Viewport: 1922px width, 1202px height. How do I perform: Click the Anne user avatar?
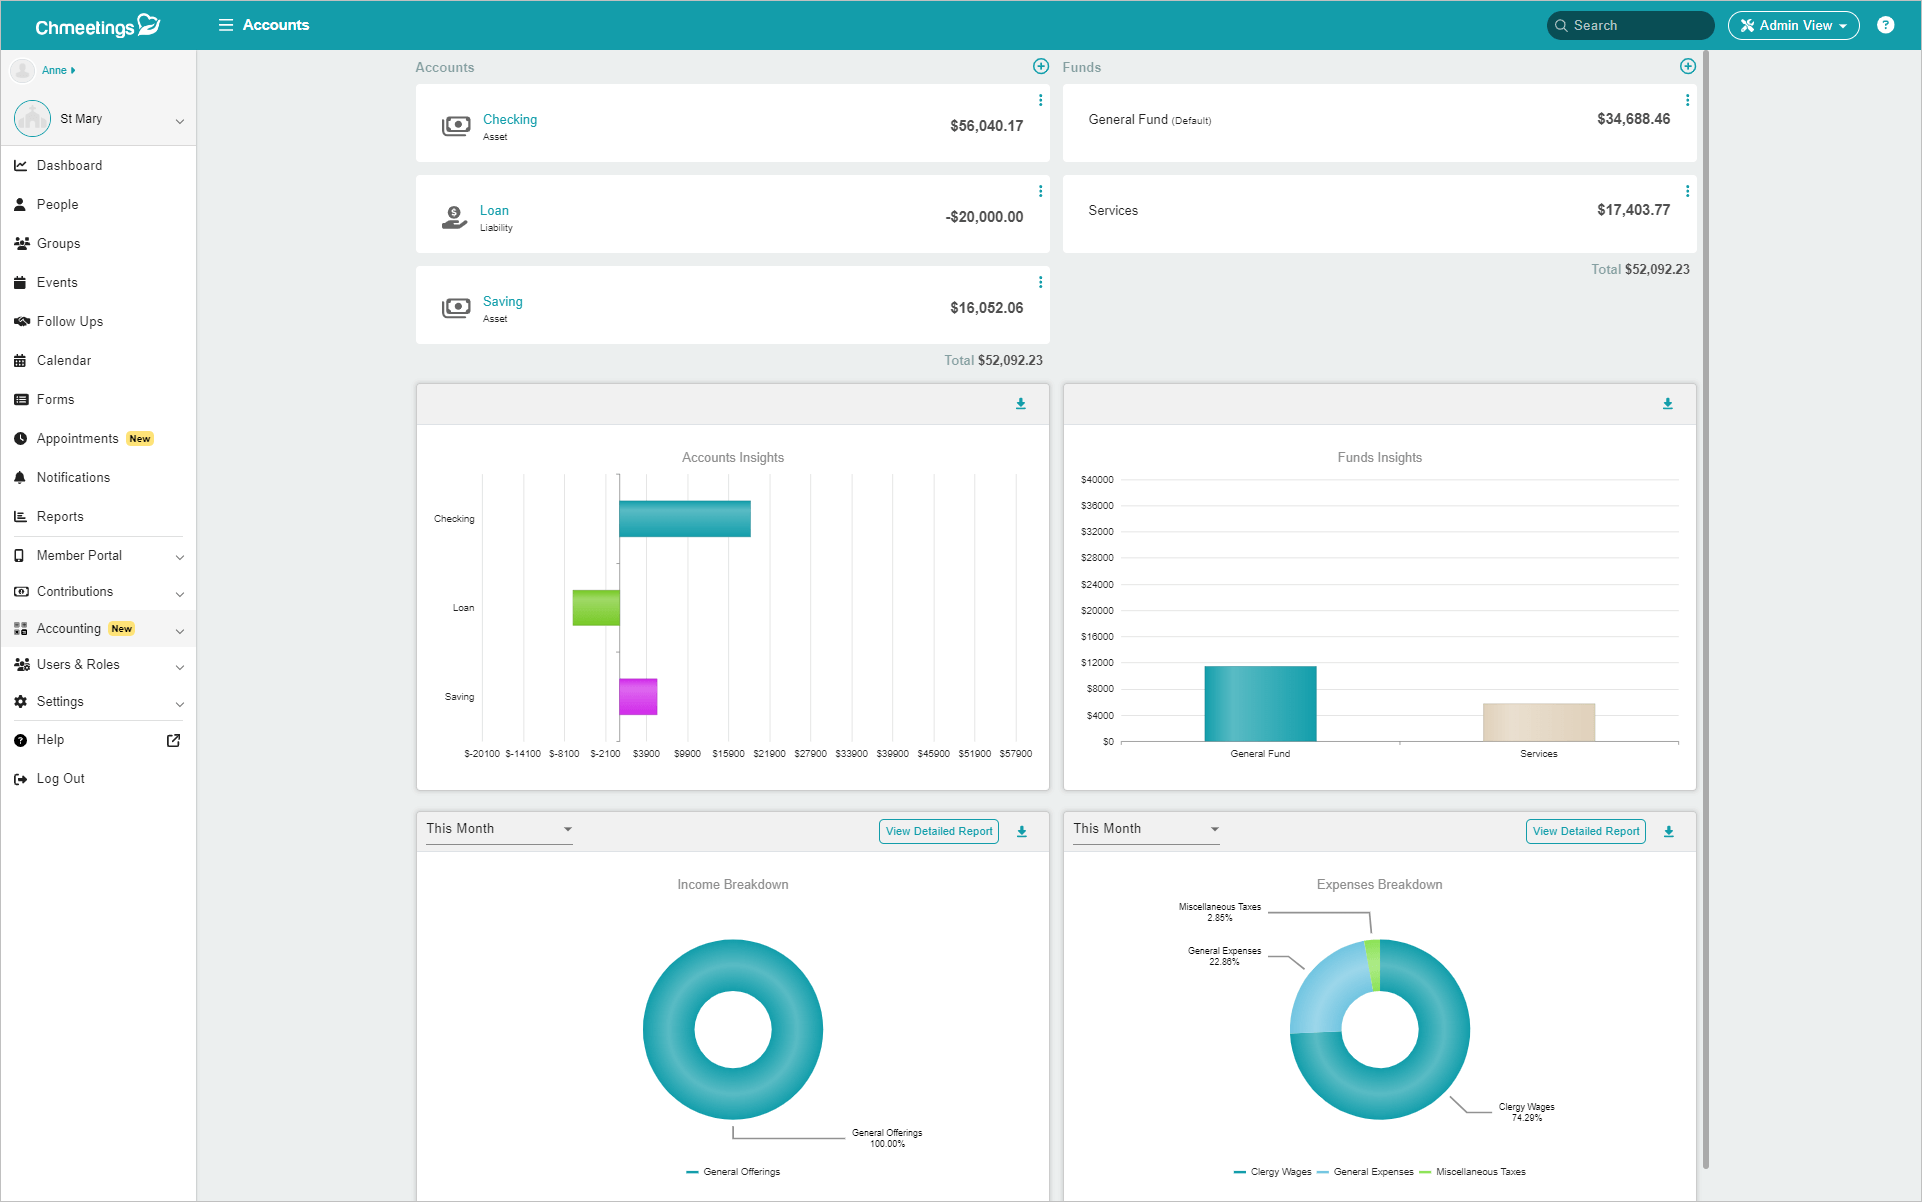tap(22, 70)
